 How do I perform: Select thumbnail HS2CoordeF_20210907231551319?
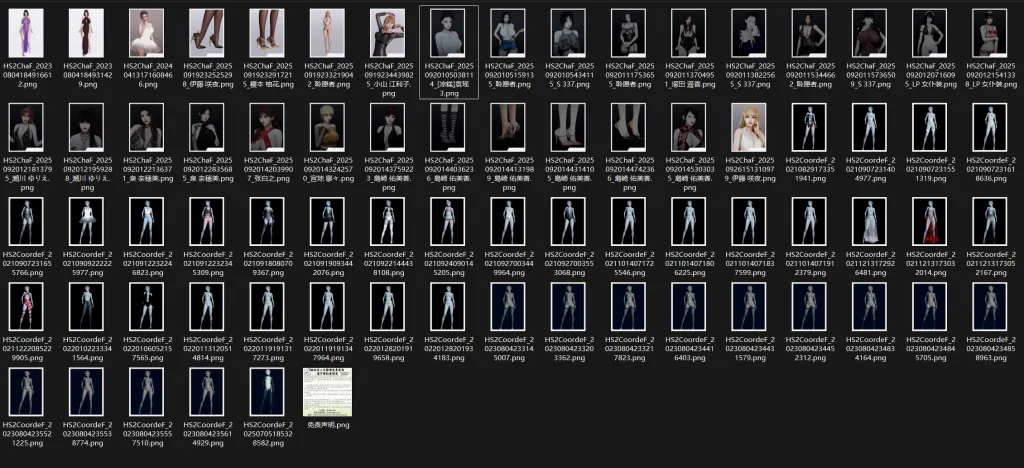pyautogui.click(x=929, y=127)
